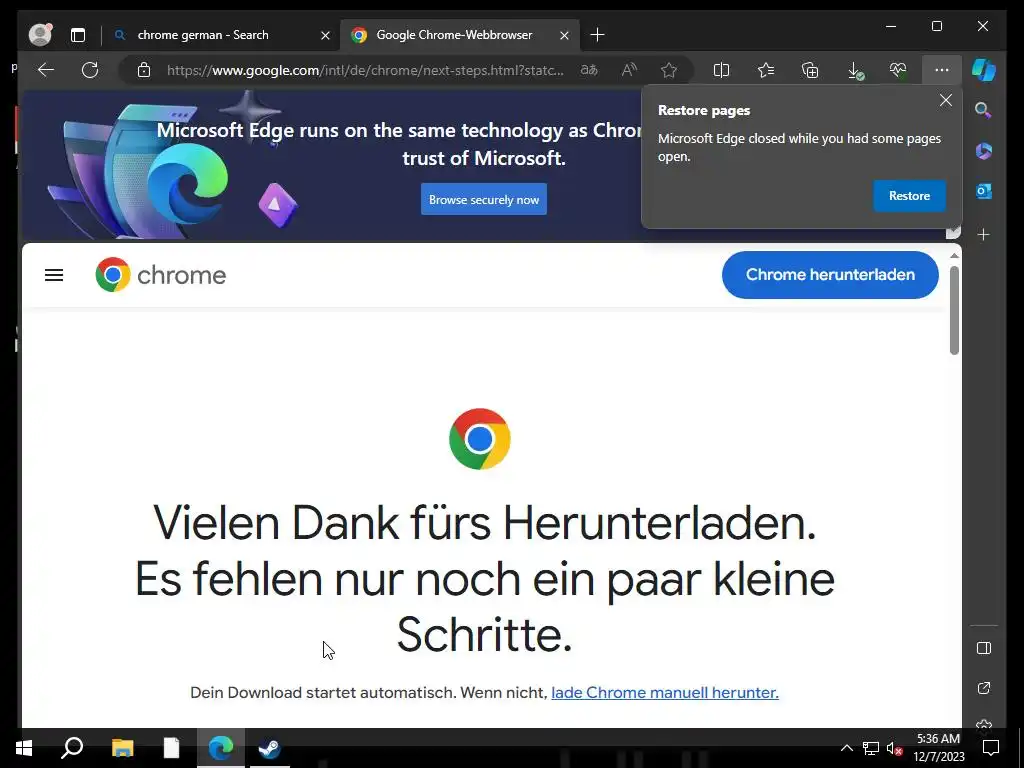This screenshot has height=768, width=1024.
Task: Open Copilot in the sidebar
Action: click(x=984, y=70)
